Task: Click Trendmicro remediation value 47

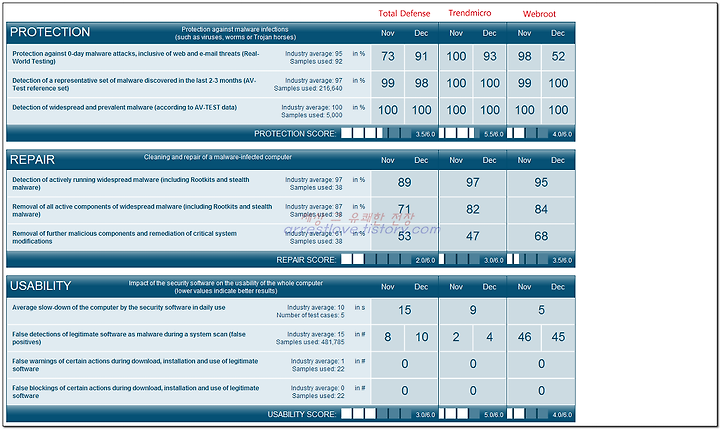Action: pos(472,236)
